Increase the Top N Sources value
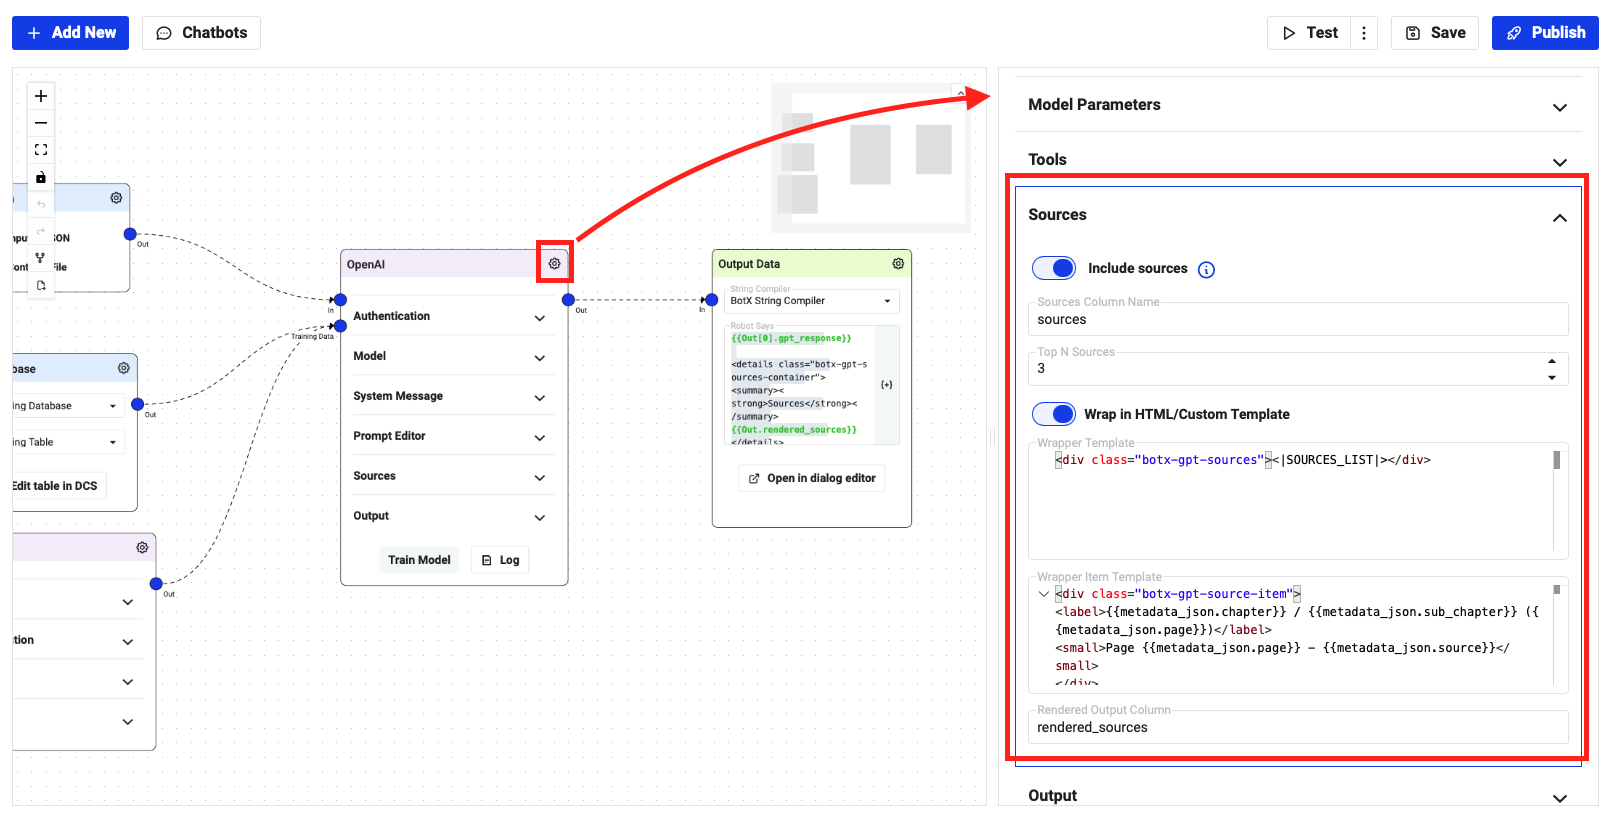Screen dimensions: 1606x819 [1552, 361]
